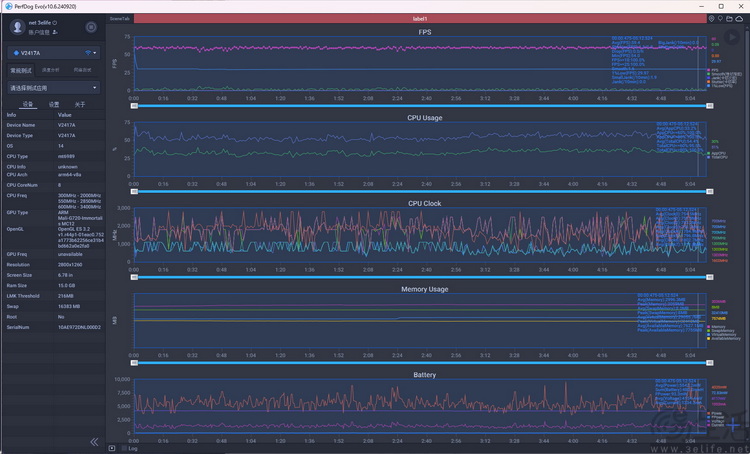
Task: Click the Memory Usage left range handle
Action: [134, 363]
